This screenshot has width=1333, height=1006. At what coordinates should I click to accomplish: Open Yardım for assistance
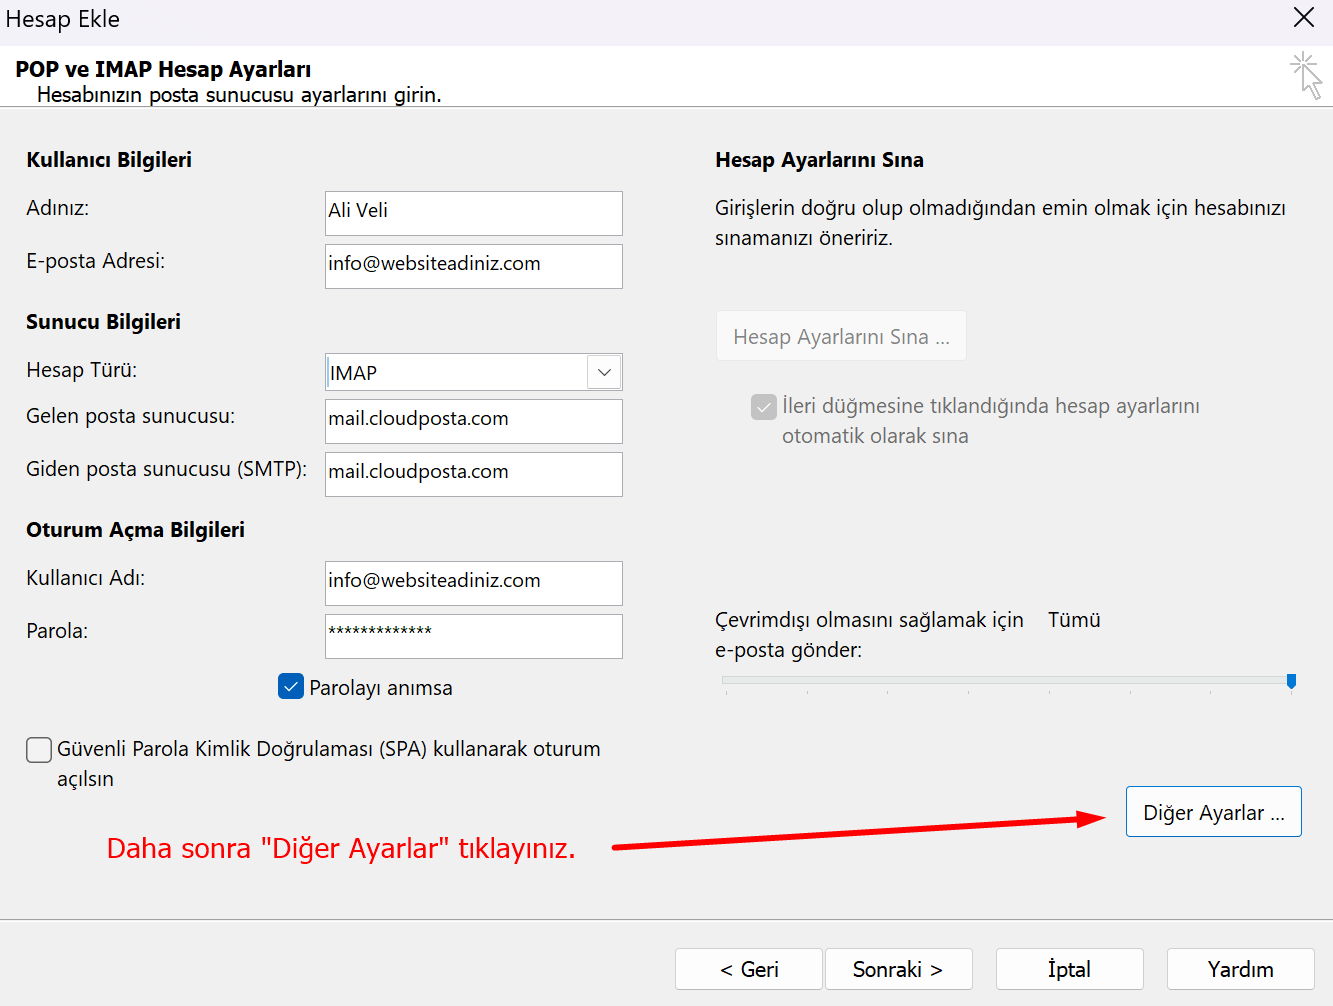(1240, 969)
